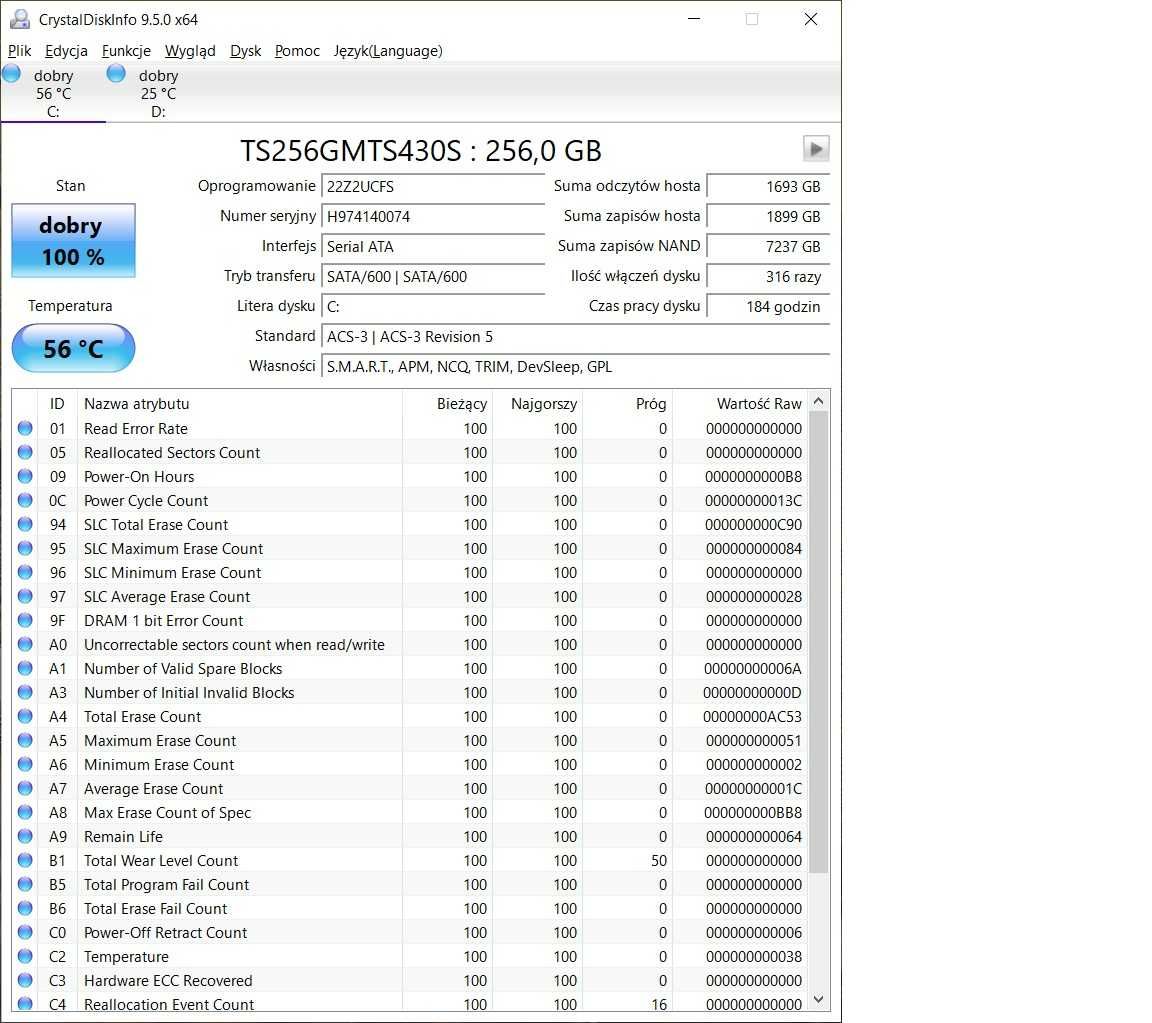Click status orb of Max Erase Count of Spec

(25, 812)
